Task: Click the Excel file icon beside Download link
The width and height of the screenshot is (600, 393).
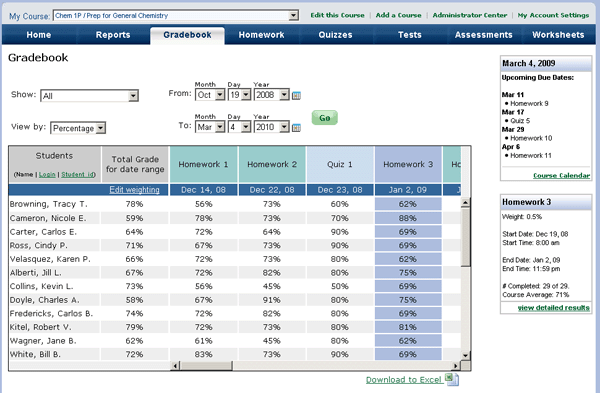Action: click(452, 379)
